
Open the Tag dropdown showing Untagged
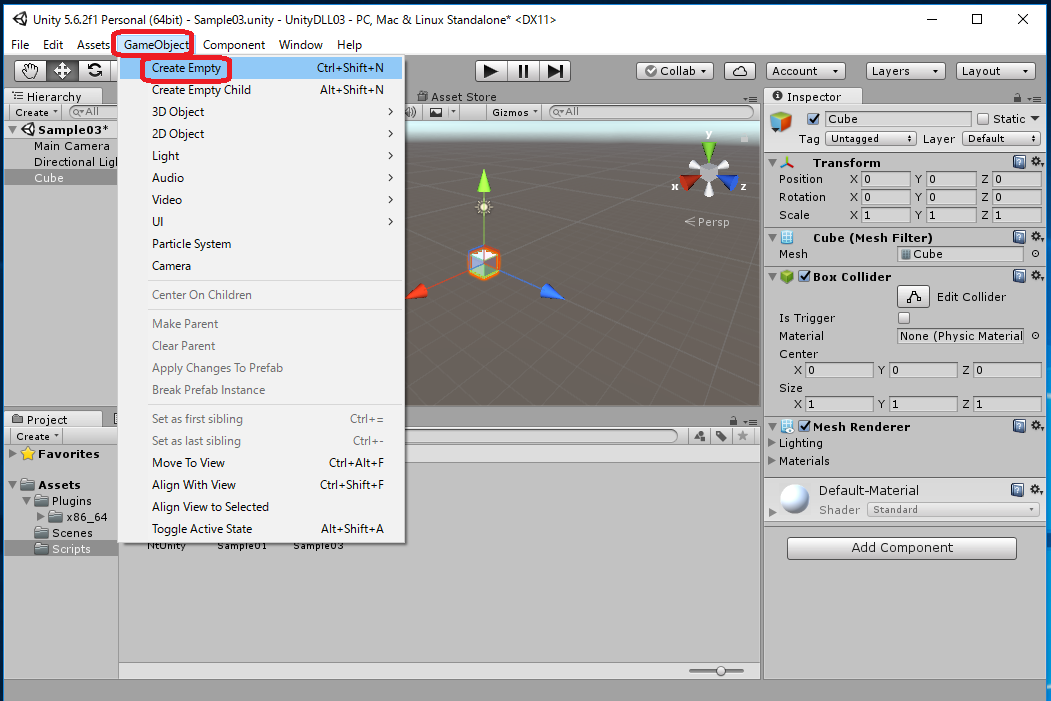click(870, 139)
